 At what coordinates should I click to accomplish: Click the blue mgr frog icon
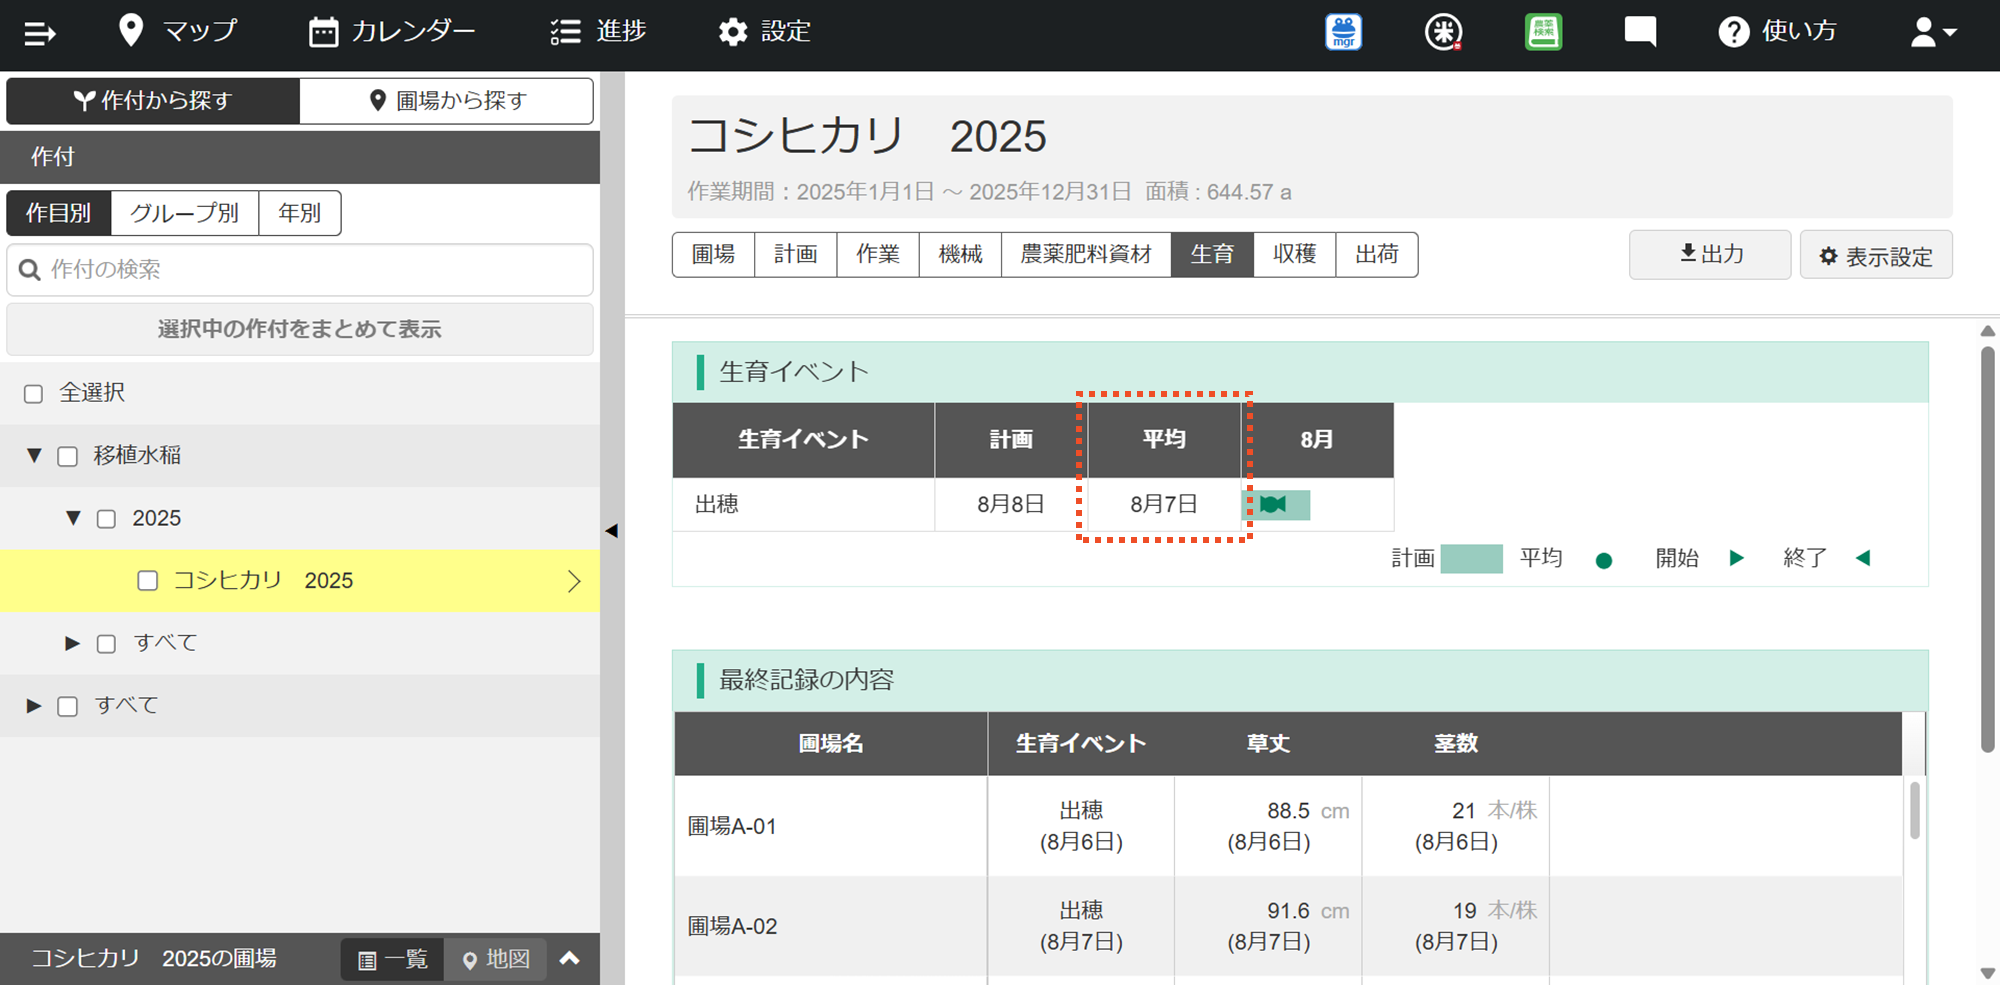[1344, 32]
